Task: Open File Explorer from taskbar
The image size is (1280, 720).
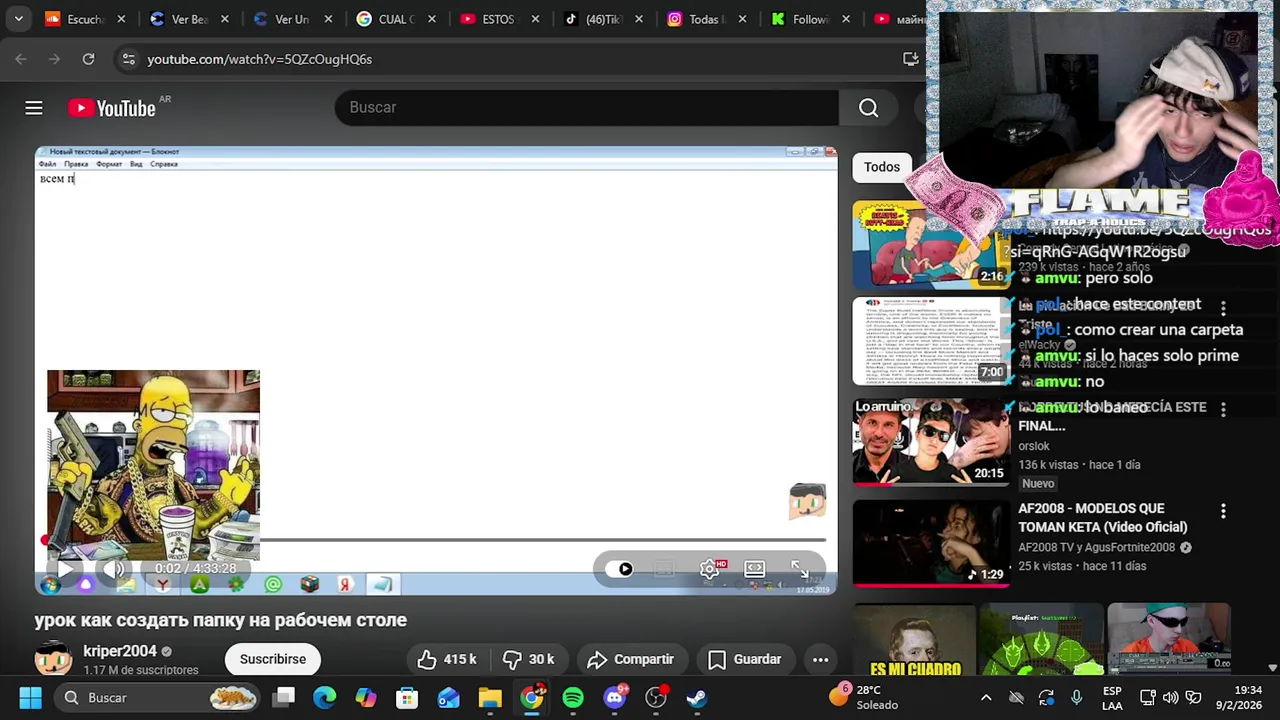Action: point(490,697)
